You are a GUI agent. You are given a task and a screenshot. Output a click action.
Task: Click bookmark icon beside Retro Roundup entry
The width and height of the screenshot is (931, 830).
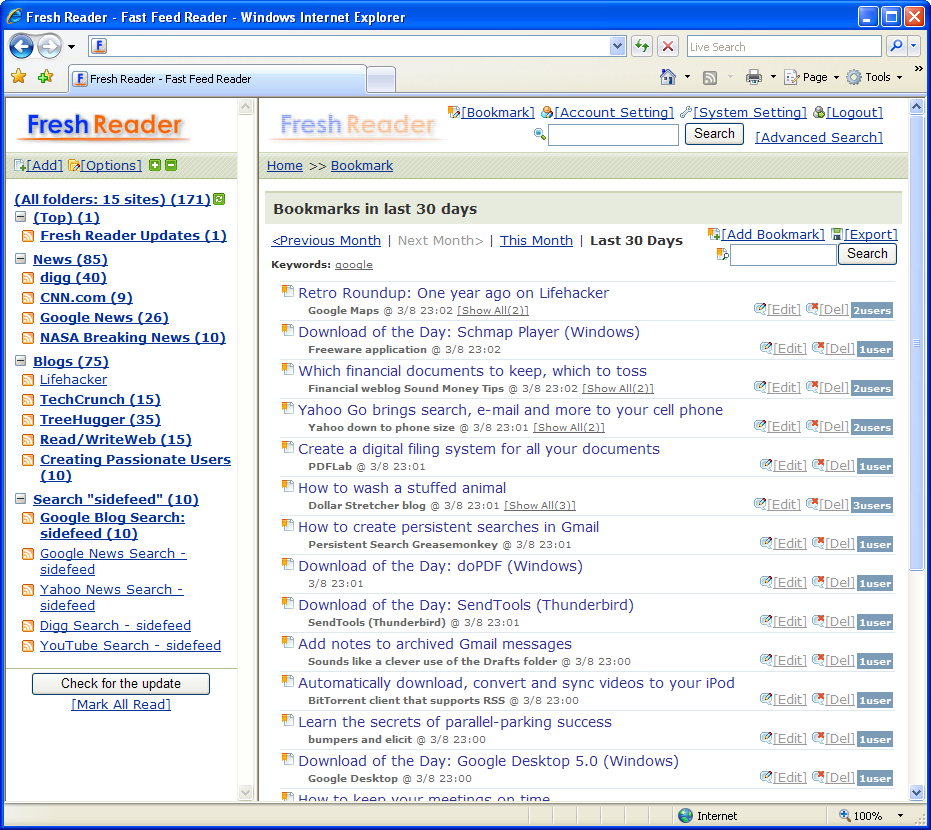[x=288, y=291]
